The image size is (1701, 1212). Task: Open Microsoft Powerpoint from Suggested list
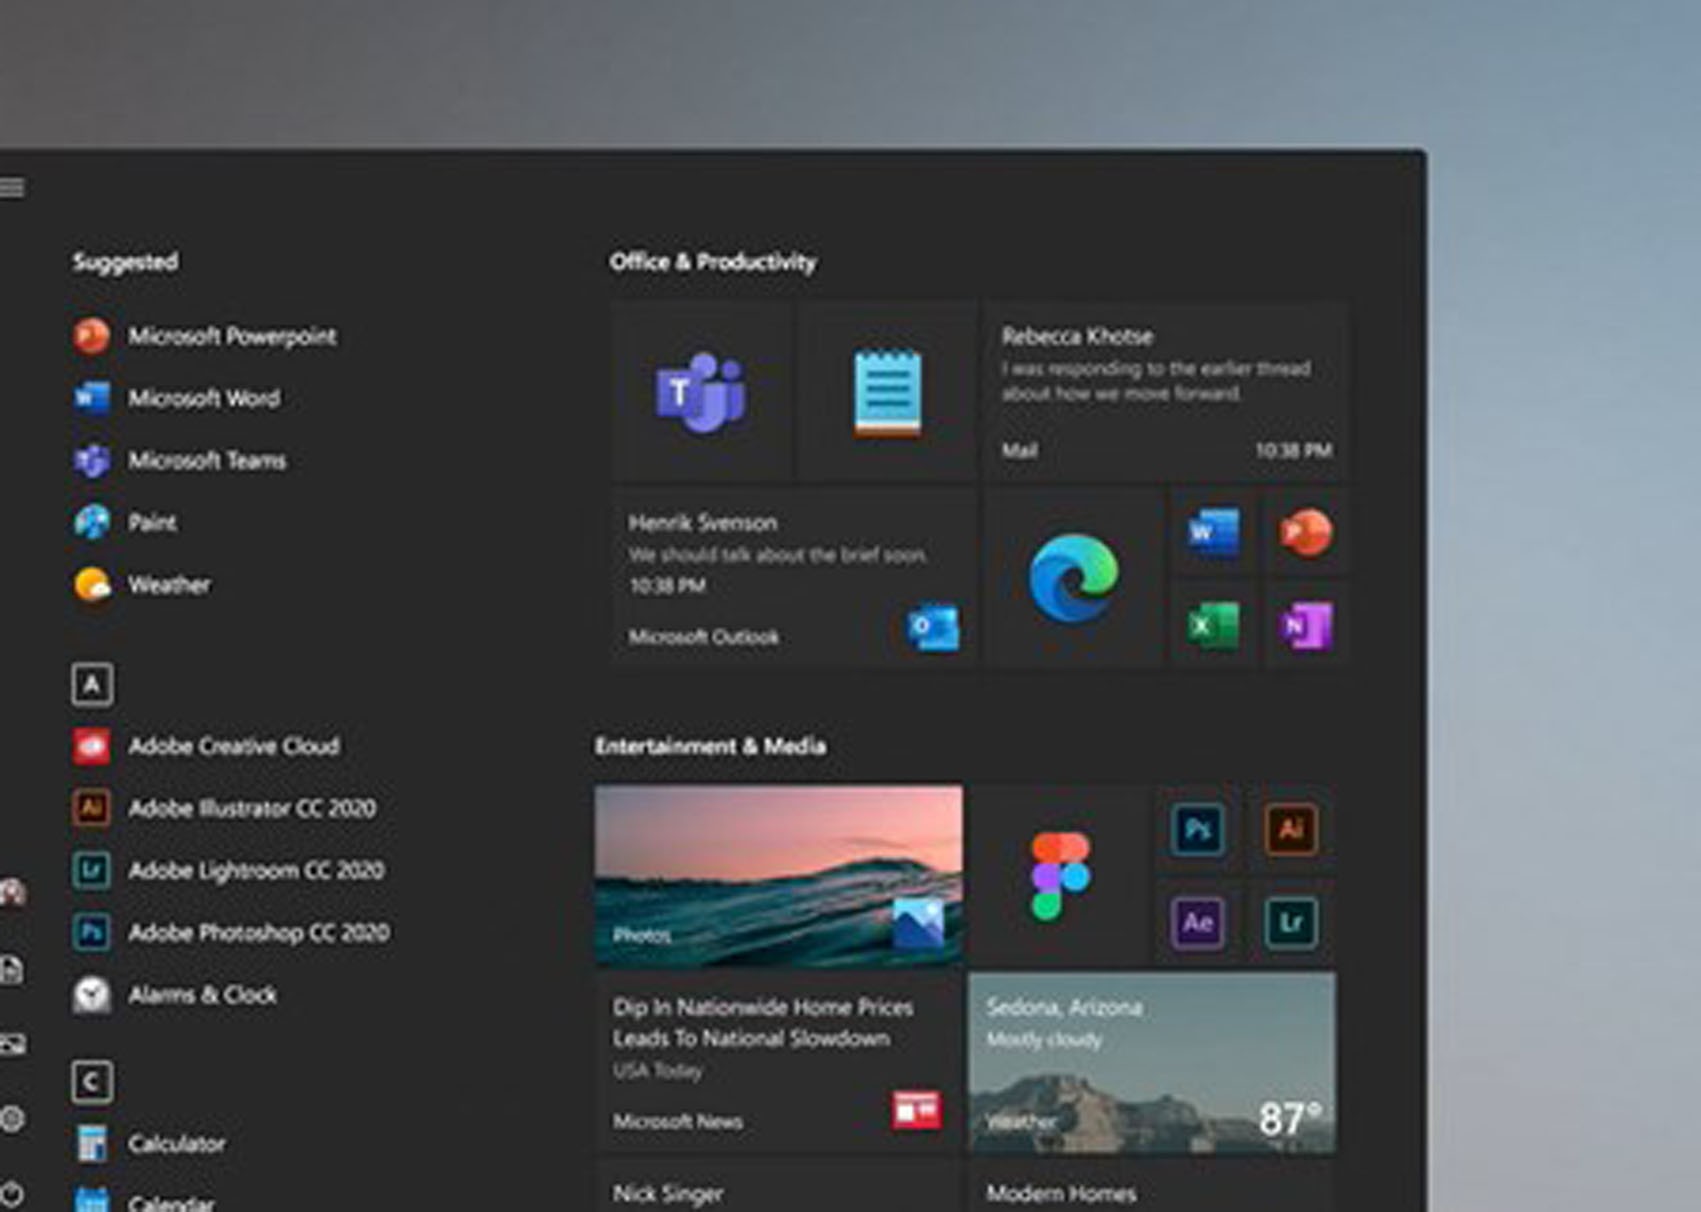pyautogui.click(x=205, y=336)
